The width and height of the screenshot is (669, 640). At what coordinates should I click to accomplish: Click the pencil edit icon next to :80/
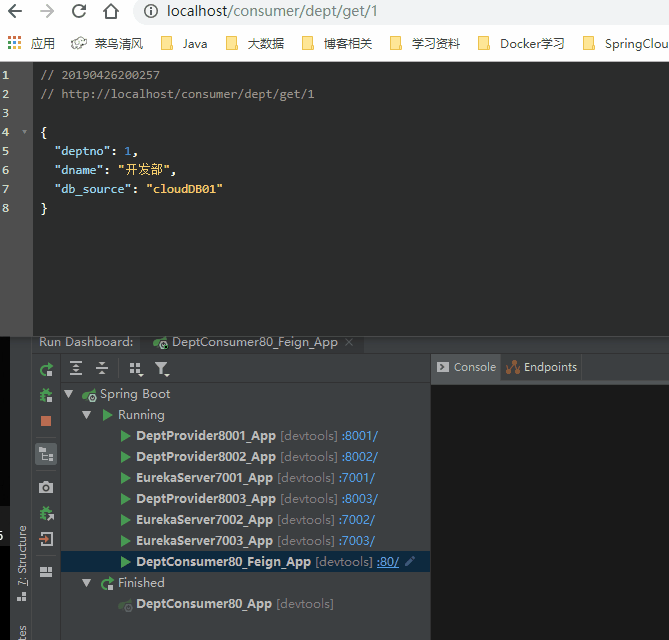pyautogui.click(x=410, y=561)
